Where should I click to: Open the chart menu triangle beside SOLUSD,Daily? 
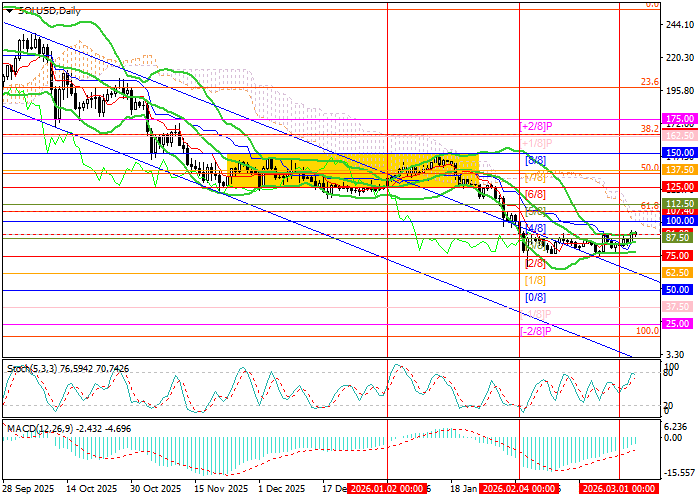tap(8, 11)
